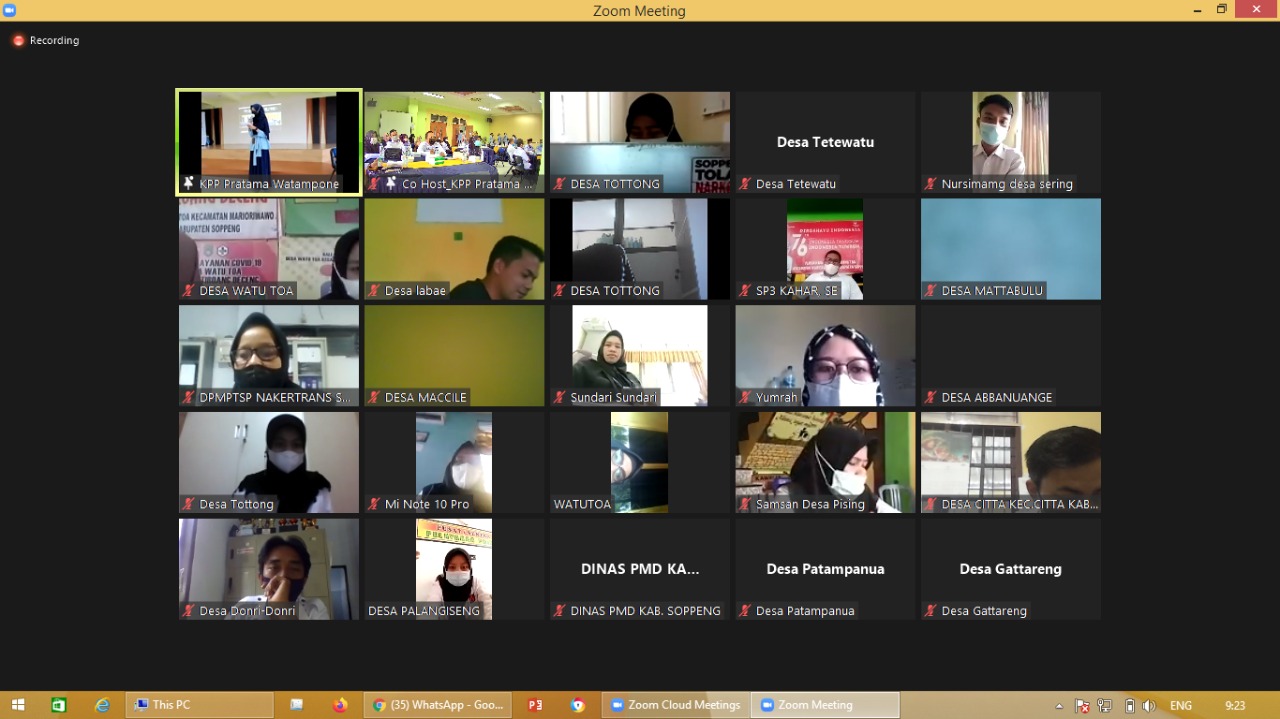This screenshot has height=719, width=1280.
Task: Click the Windows Start button
Action: pyautogui.click(x=18, y=705)
